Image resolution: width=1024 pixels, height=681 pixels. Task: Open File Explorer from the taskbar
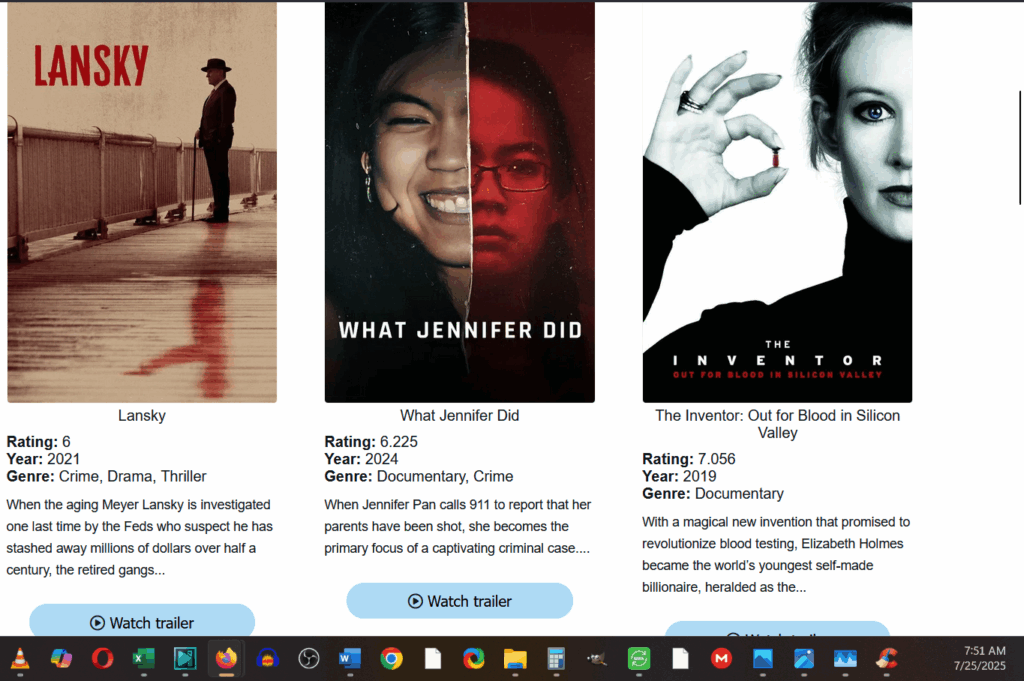coord(515,658)
